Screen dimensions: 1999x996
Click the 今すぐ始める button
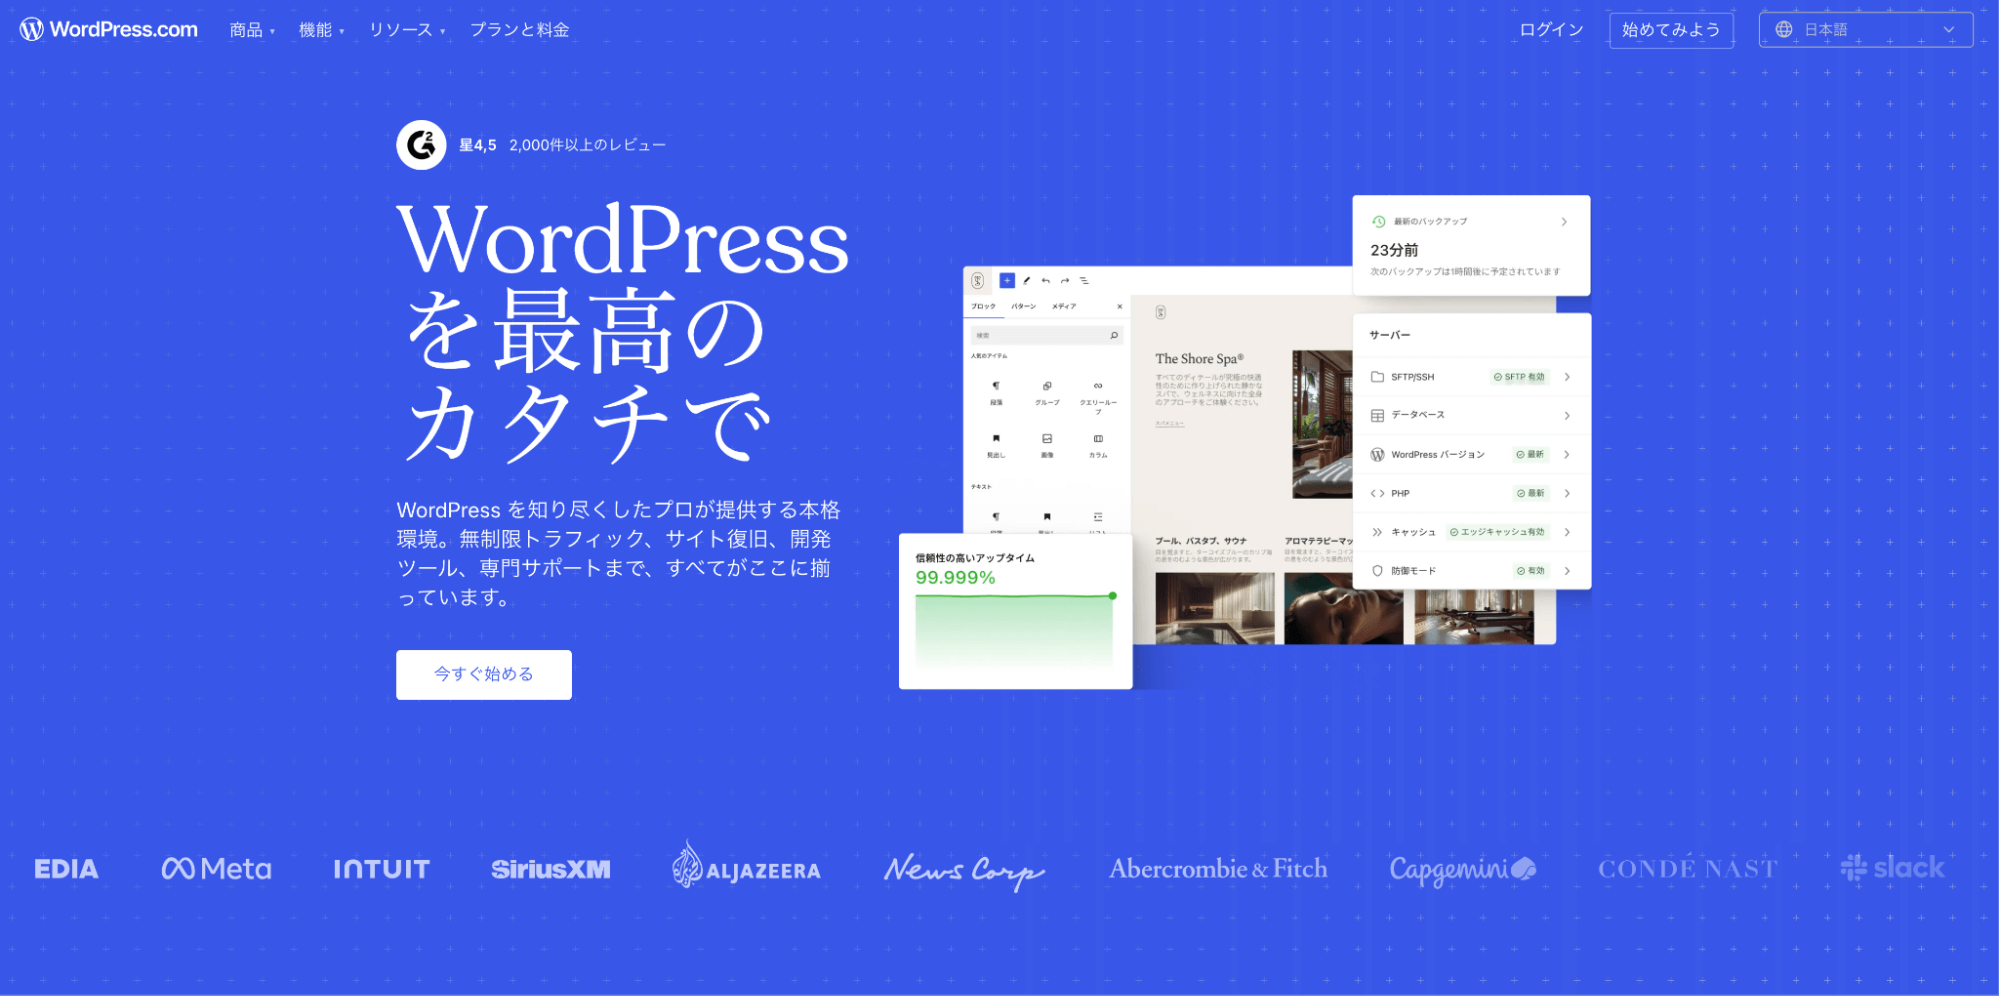click(x=483, y=674)
